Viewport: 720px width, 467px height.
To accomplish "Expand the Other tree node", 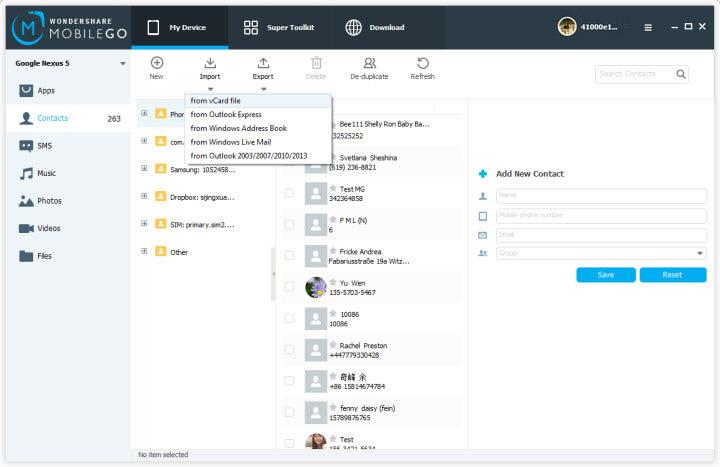I will click(144, 251).
